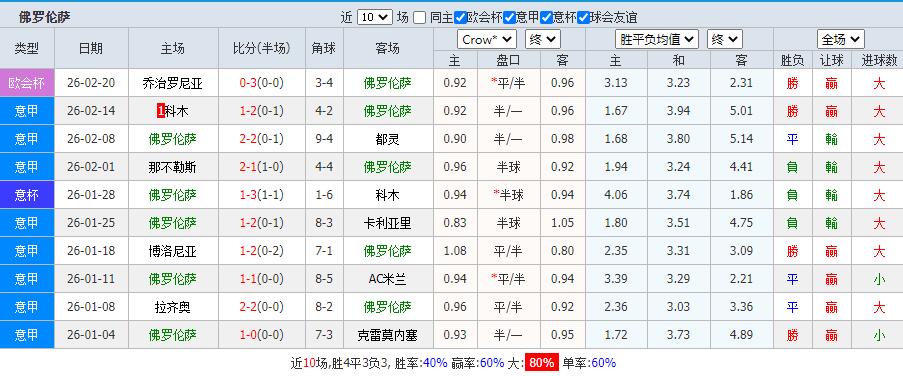Screen dimensions: 903x376
Task: Open the Crow* bookmaker dropdown
Action: coord(487,40)
